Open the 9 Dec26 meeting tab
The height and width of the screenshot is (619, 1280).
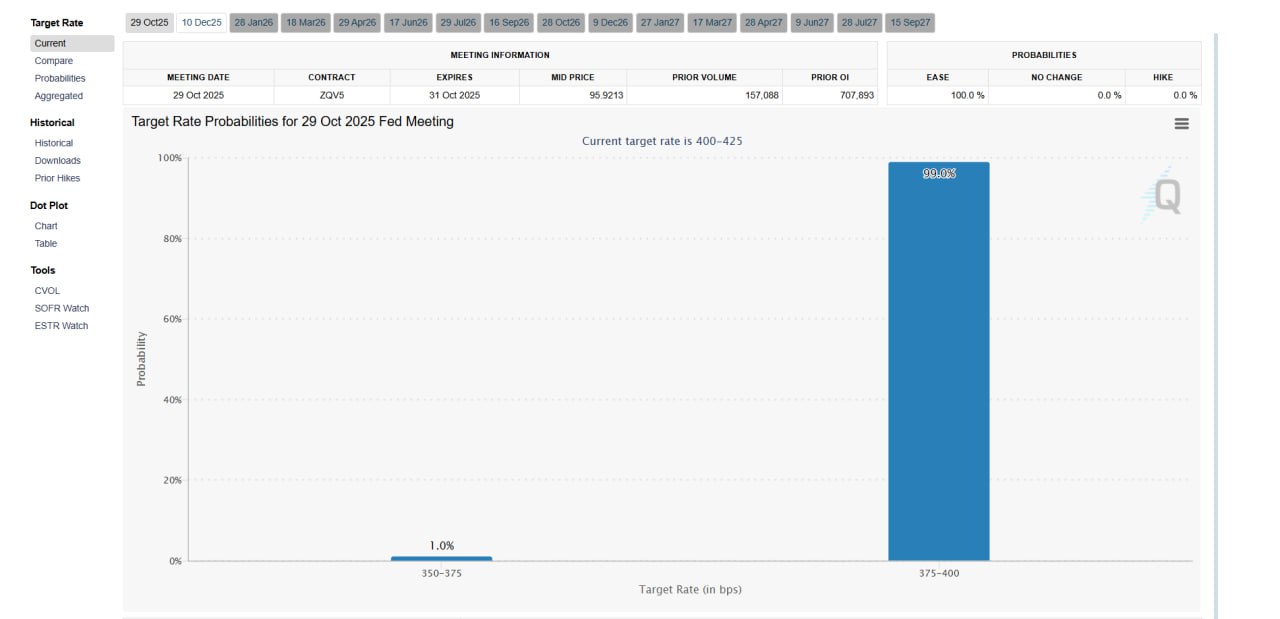click(x=610, y=22)
